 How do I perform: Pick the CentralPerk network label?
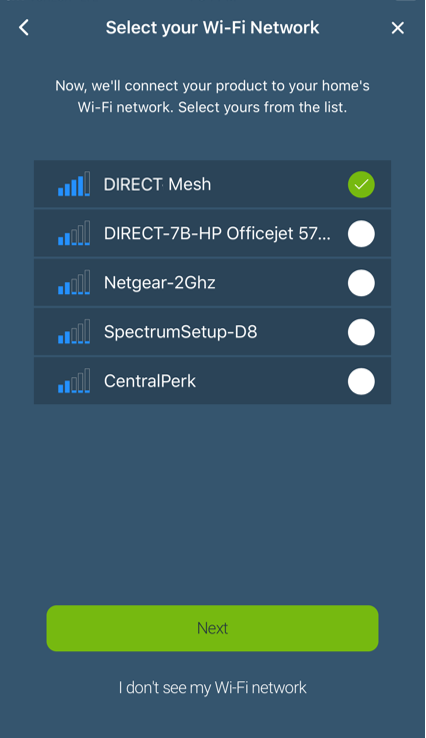pyautogui.click(x=150, y=381)
